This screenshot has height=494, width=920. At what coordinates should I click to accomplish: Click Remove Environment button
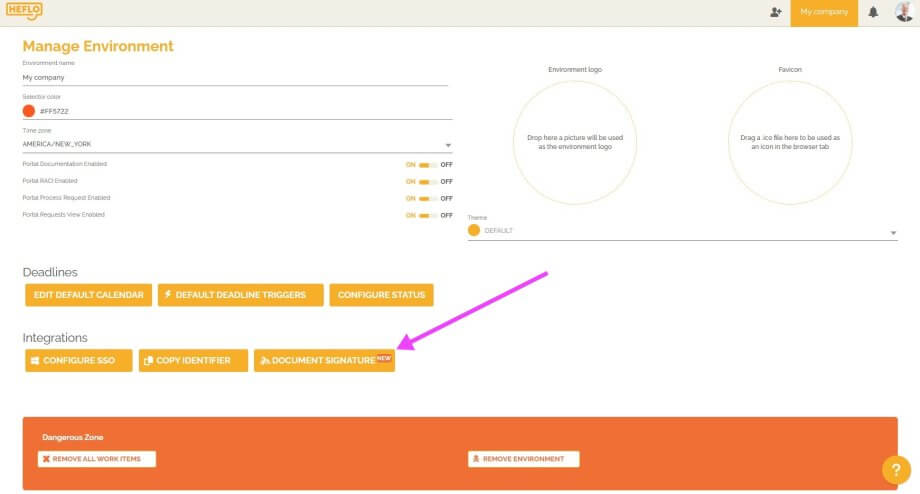tap(523, 459)
